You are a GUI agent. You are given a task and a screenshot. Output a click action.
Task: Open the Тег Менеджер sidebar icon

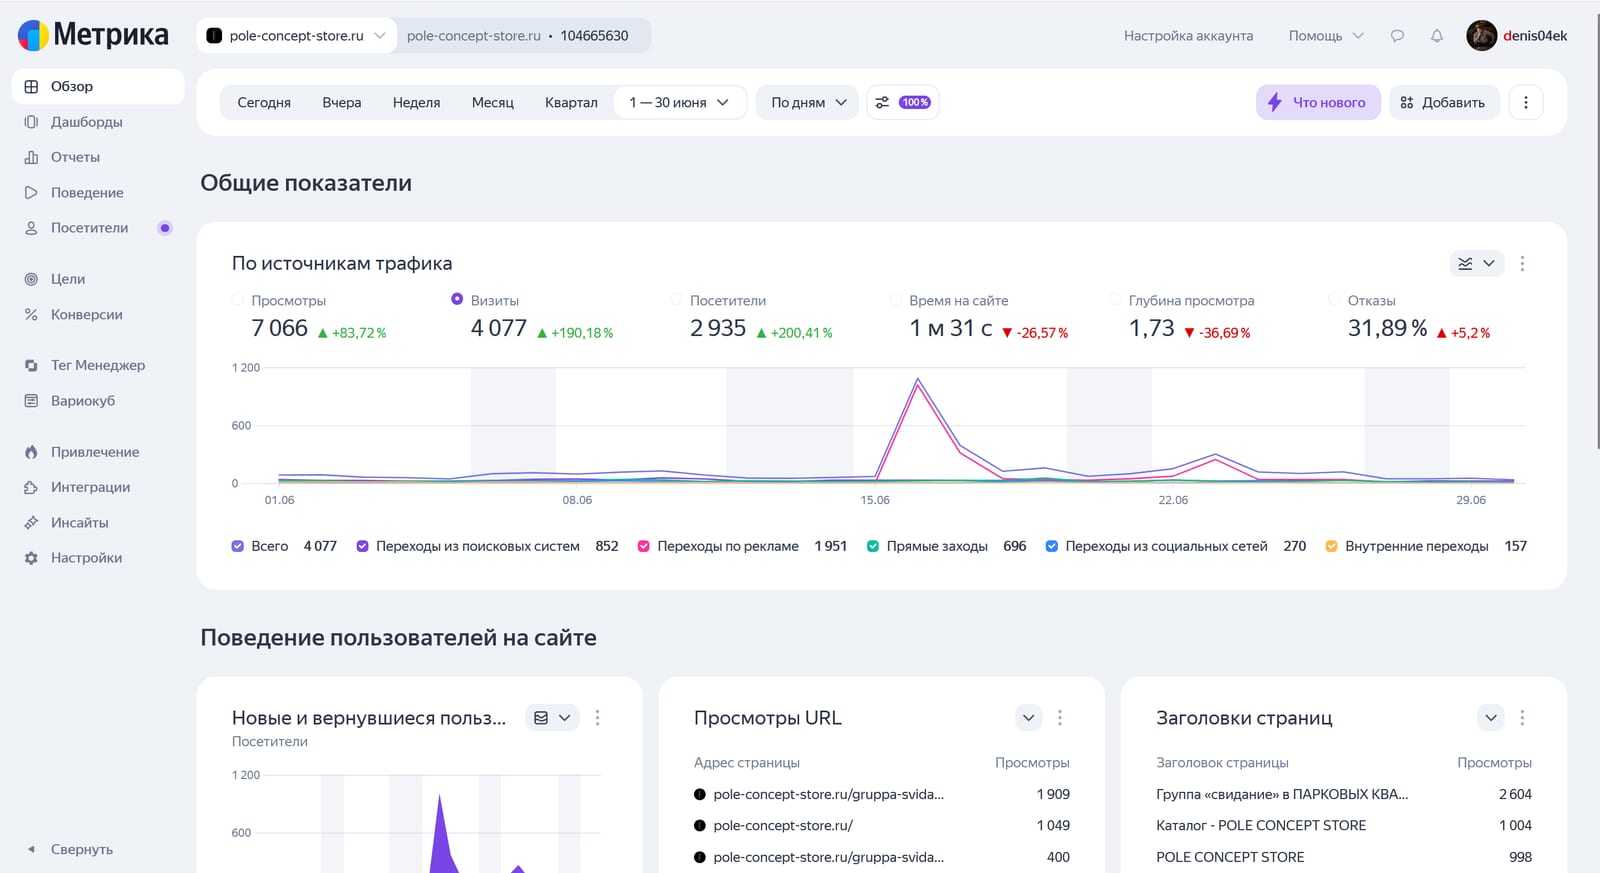pos(31,365)
